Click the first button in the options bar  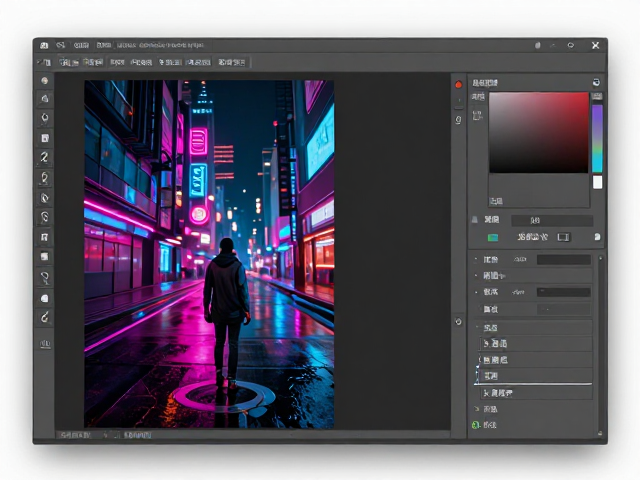[x=44, y=62]
